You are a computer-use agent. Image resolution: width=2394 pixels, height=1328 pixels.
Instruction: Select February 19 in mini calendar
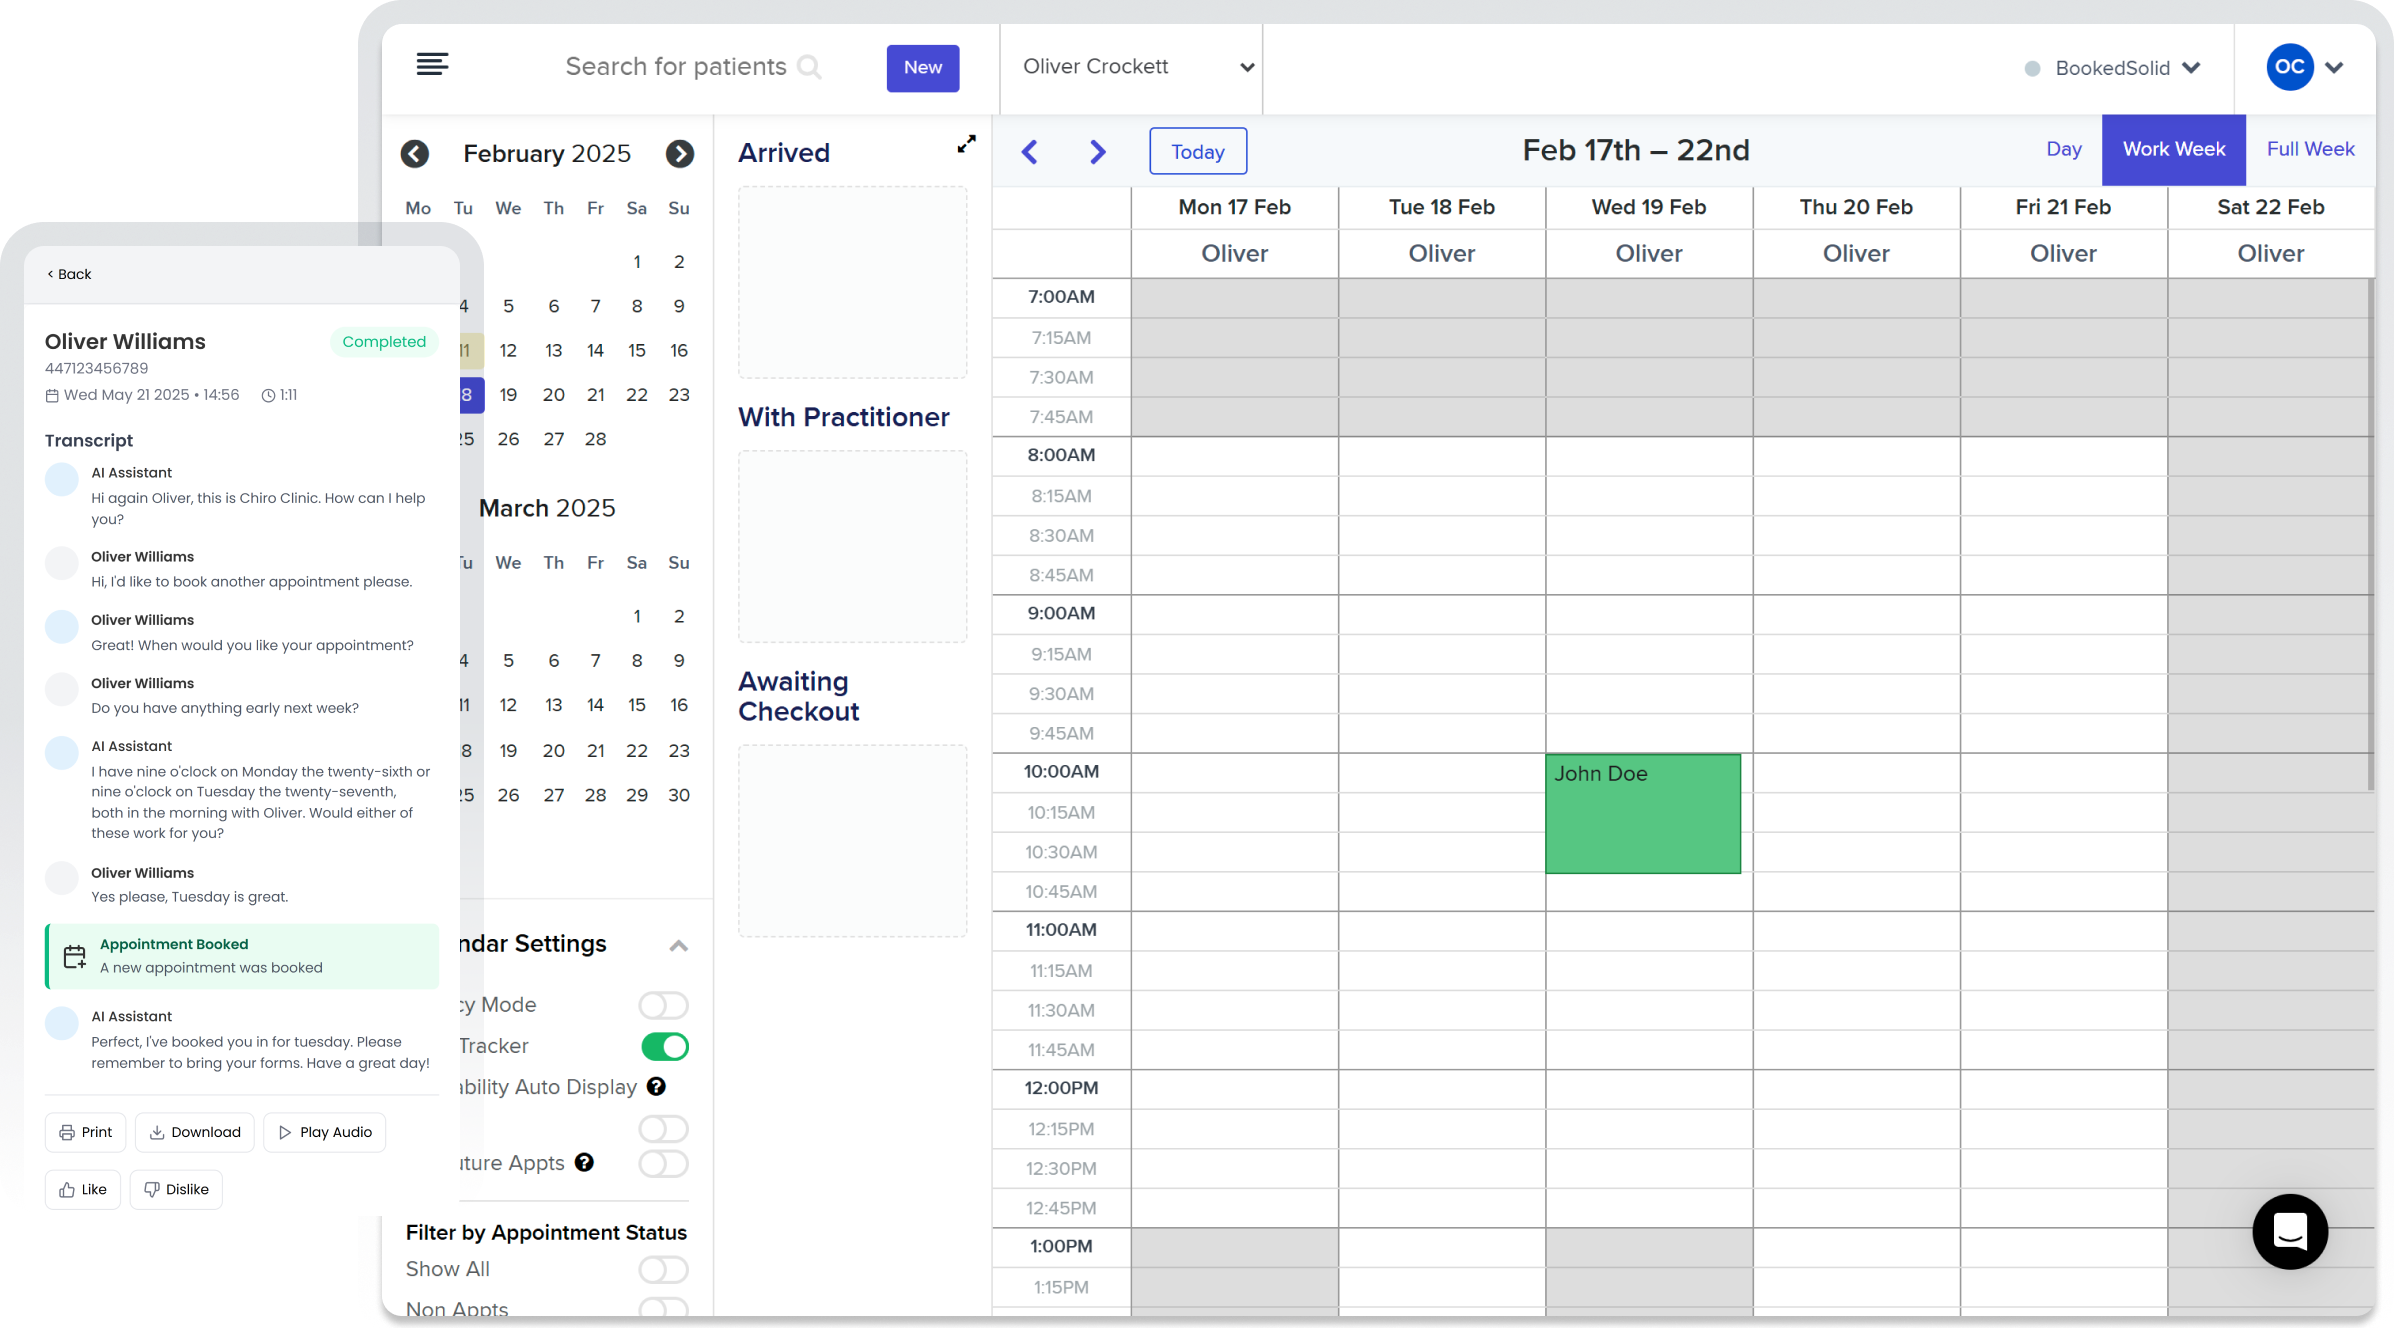(508, 395)
